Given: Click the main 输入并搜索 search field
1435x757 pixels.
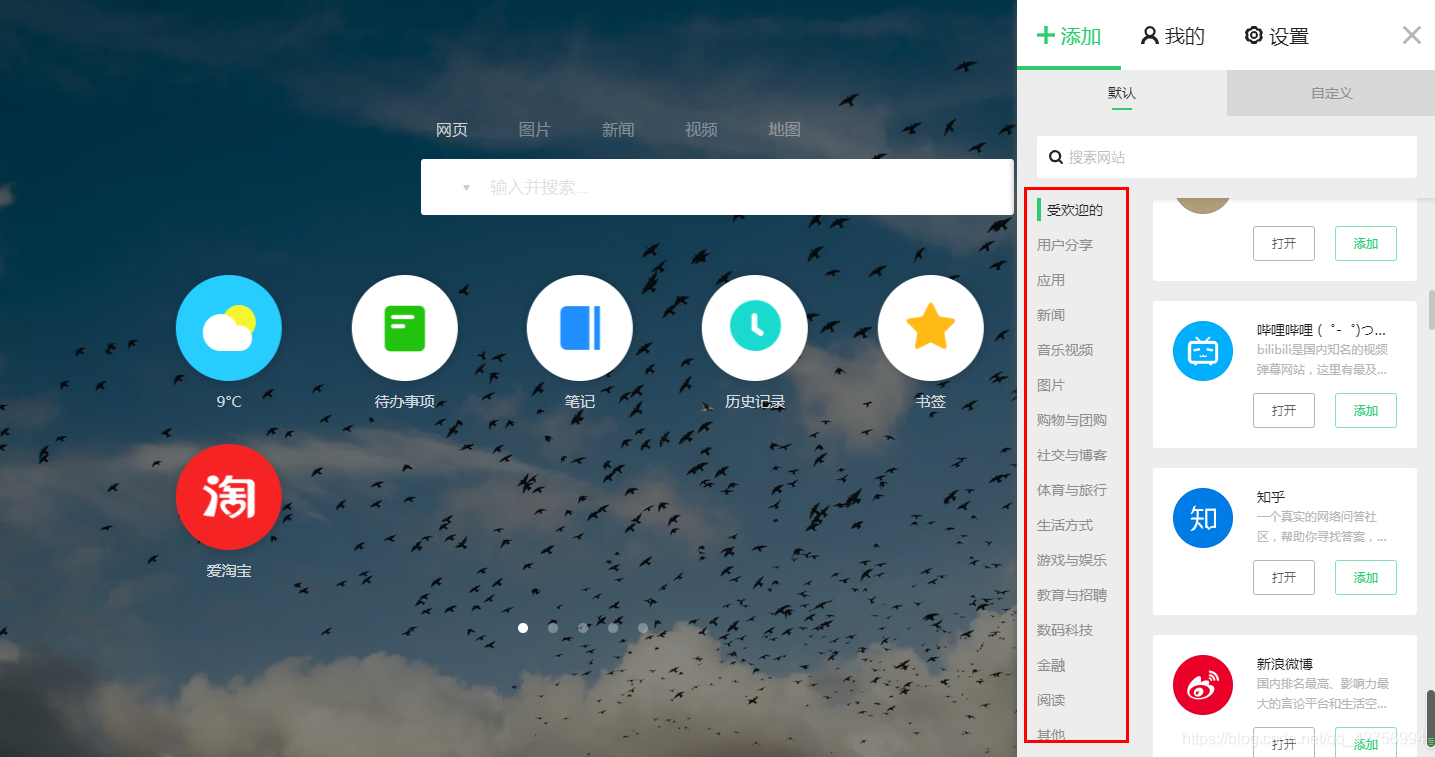Looking at the screenshot, I should (717, 187).
